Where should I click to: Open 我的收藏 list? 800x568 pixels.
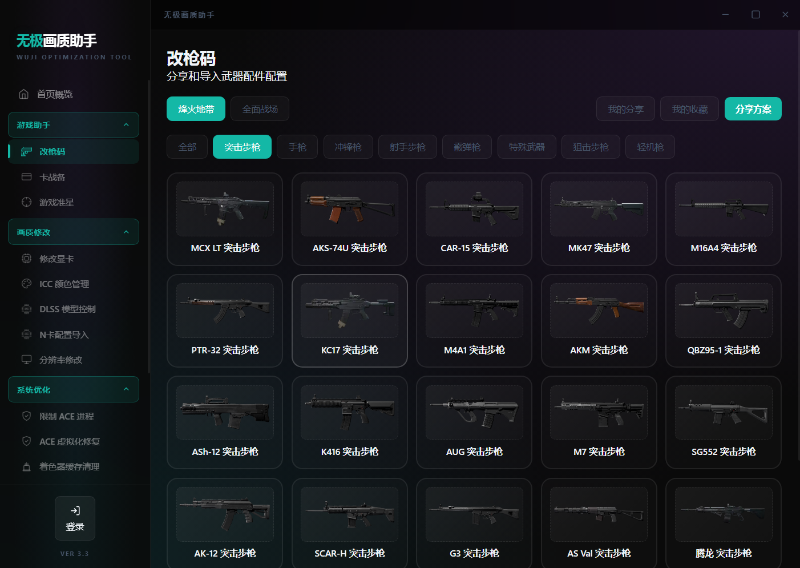(689, 109)
